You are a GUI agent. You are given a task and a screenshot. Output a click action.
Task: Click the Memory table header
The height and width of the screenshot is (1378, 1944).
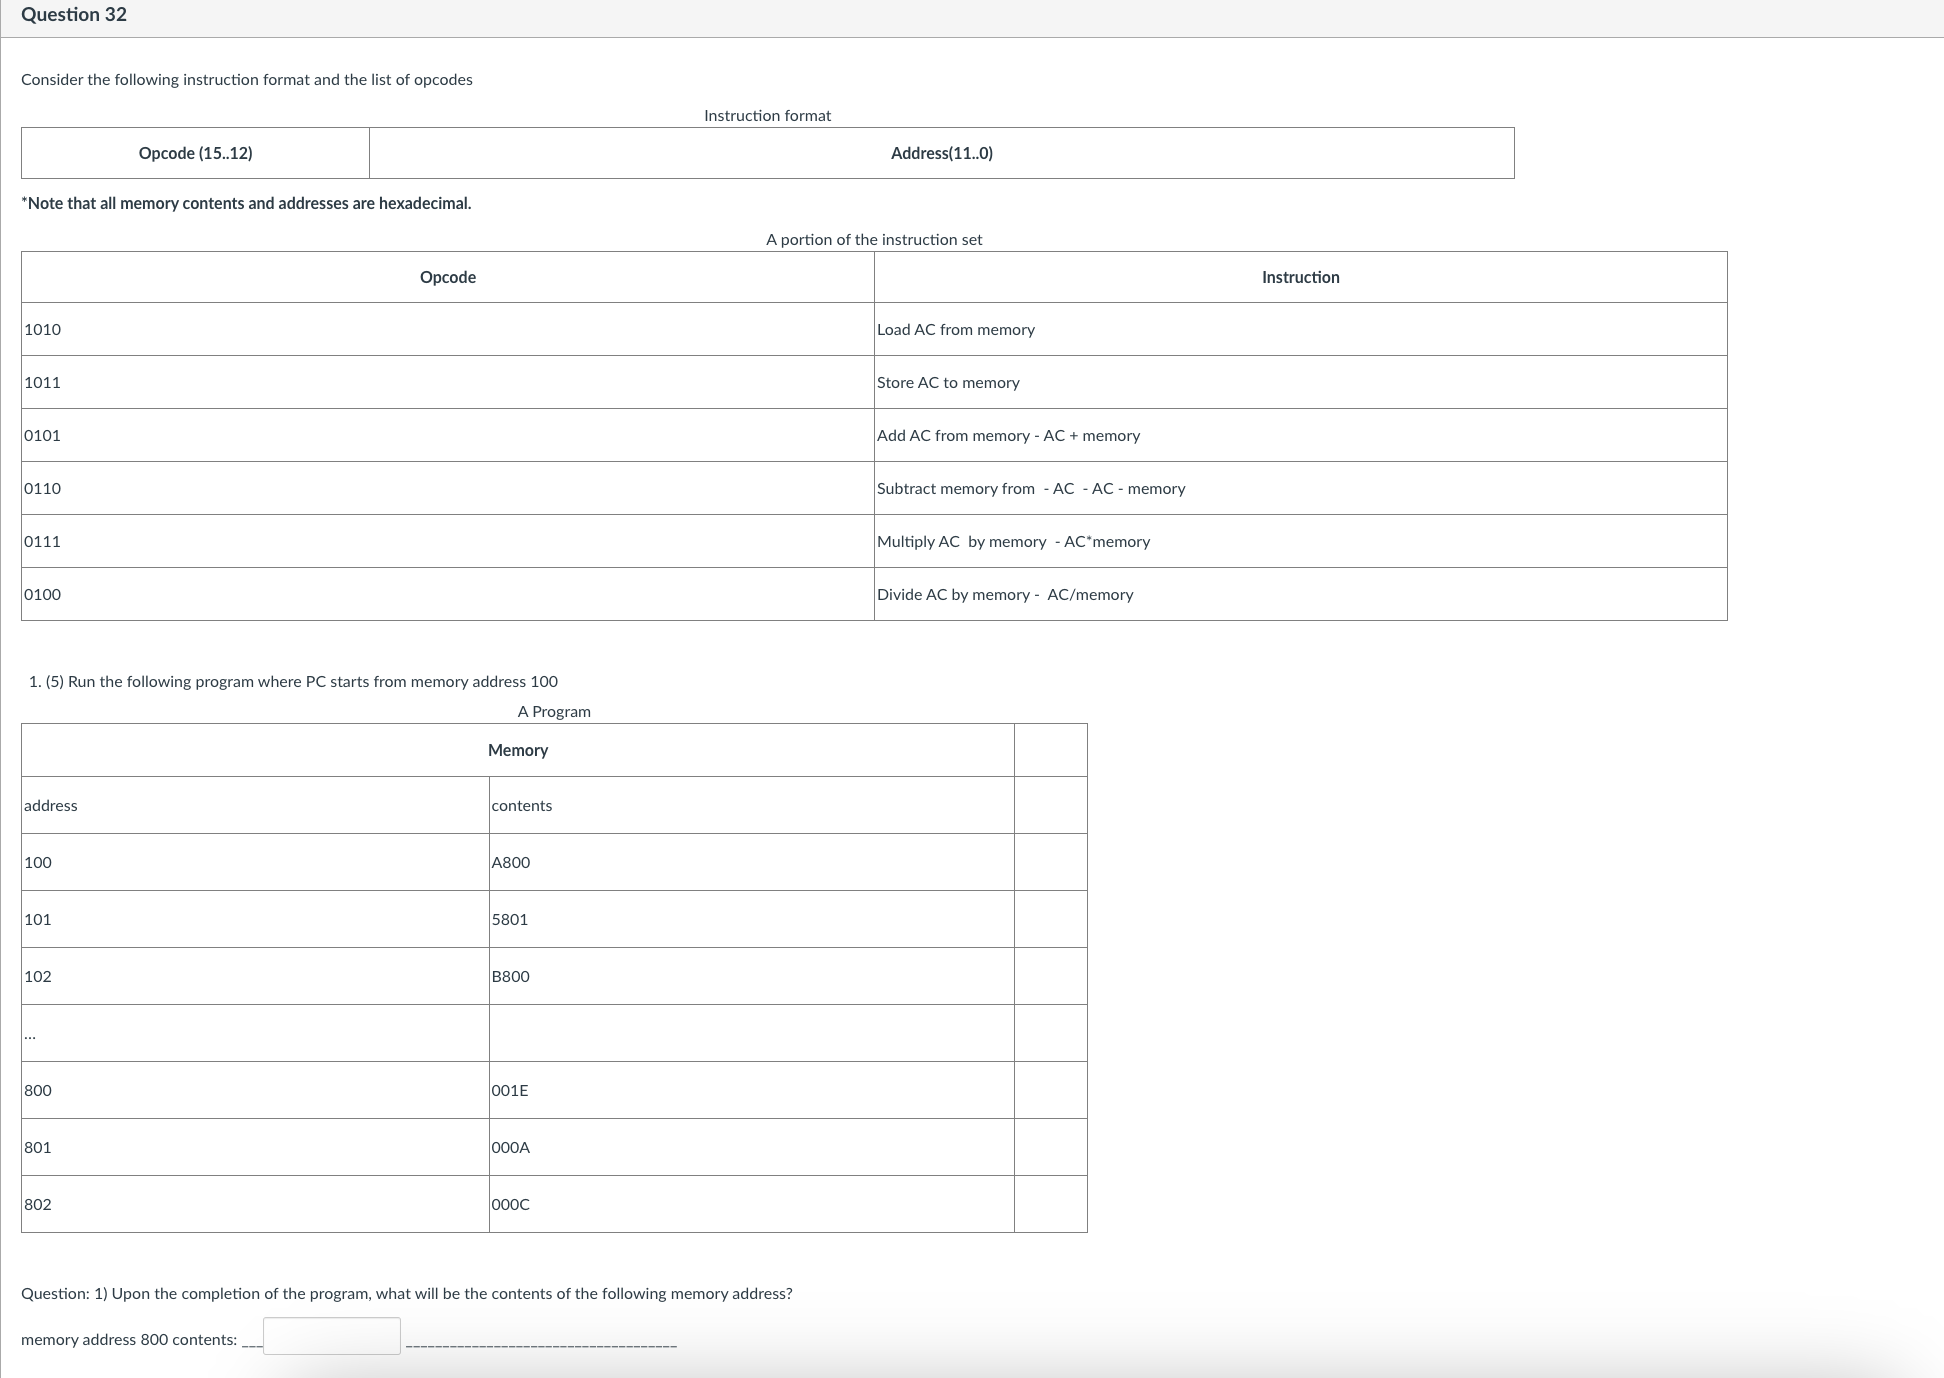point(517,750)
